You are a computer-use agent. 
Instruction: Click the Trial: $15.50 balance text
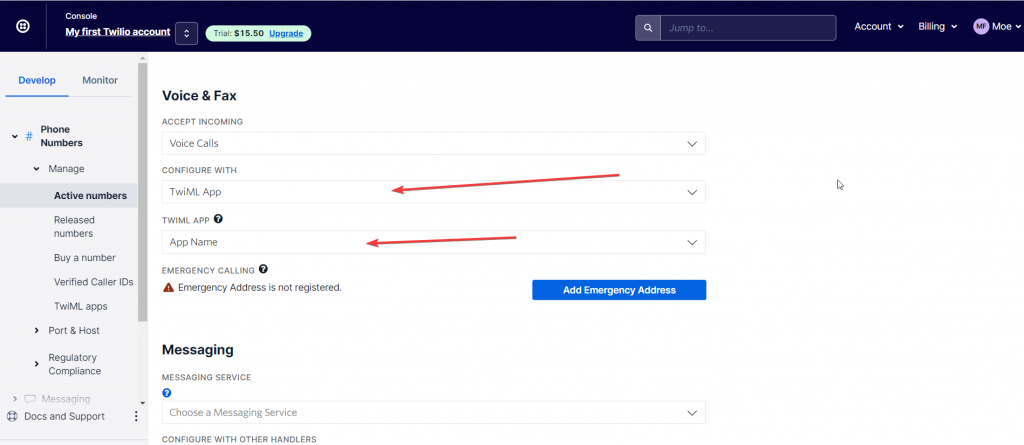point(238,33)
